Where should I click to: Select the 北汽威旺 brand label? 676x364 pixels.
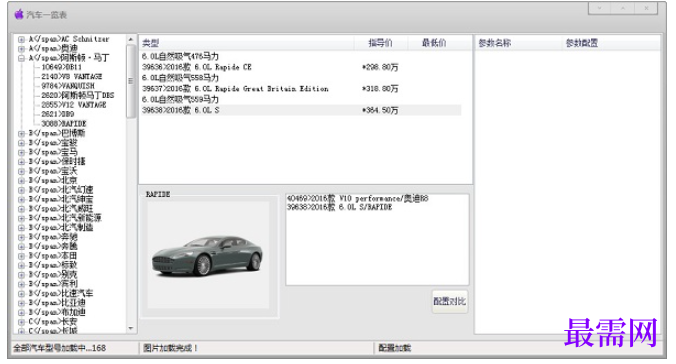(61, 209)
